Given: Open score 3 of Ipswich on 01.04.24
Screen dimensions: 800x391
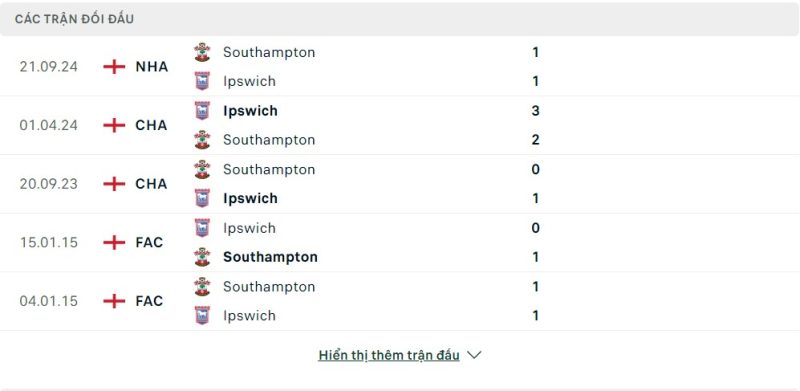Looking at the screenshot, I should click(535, 111).
